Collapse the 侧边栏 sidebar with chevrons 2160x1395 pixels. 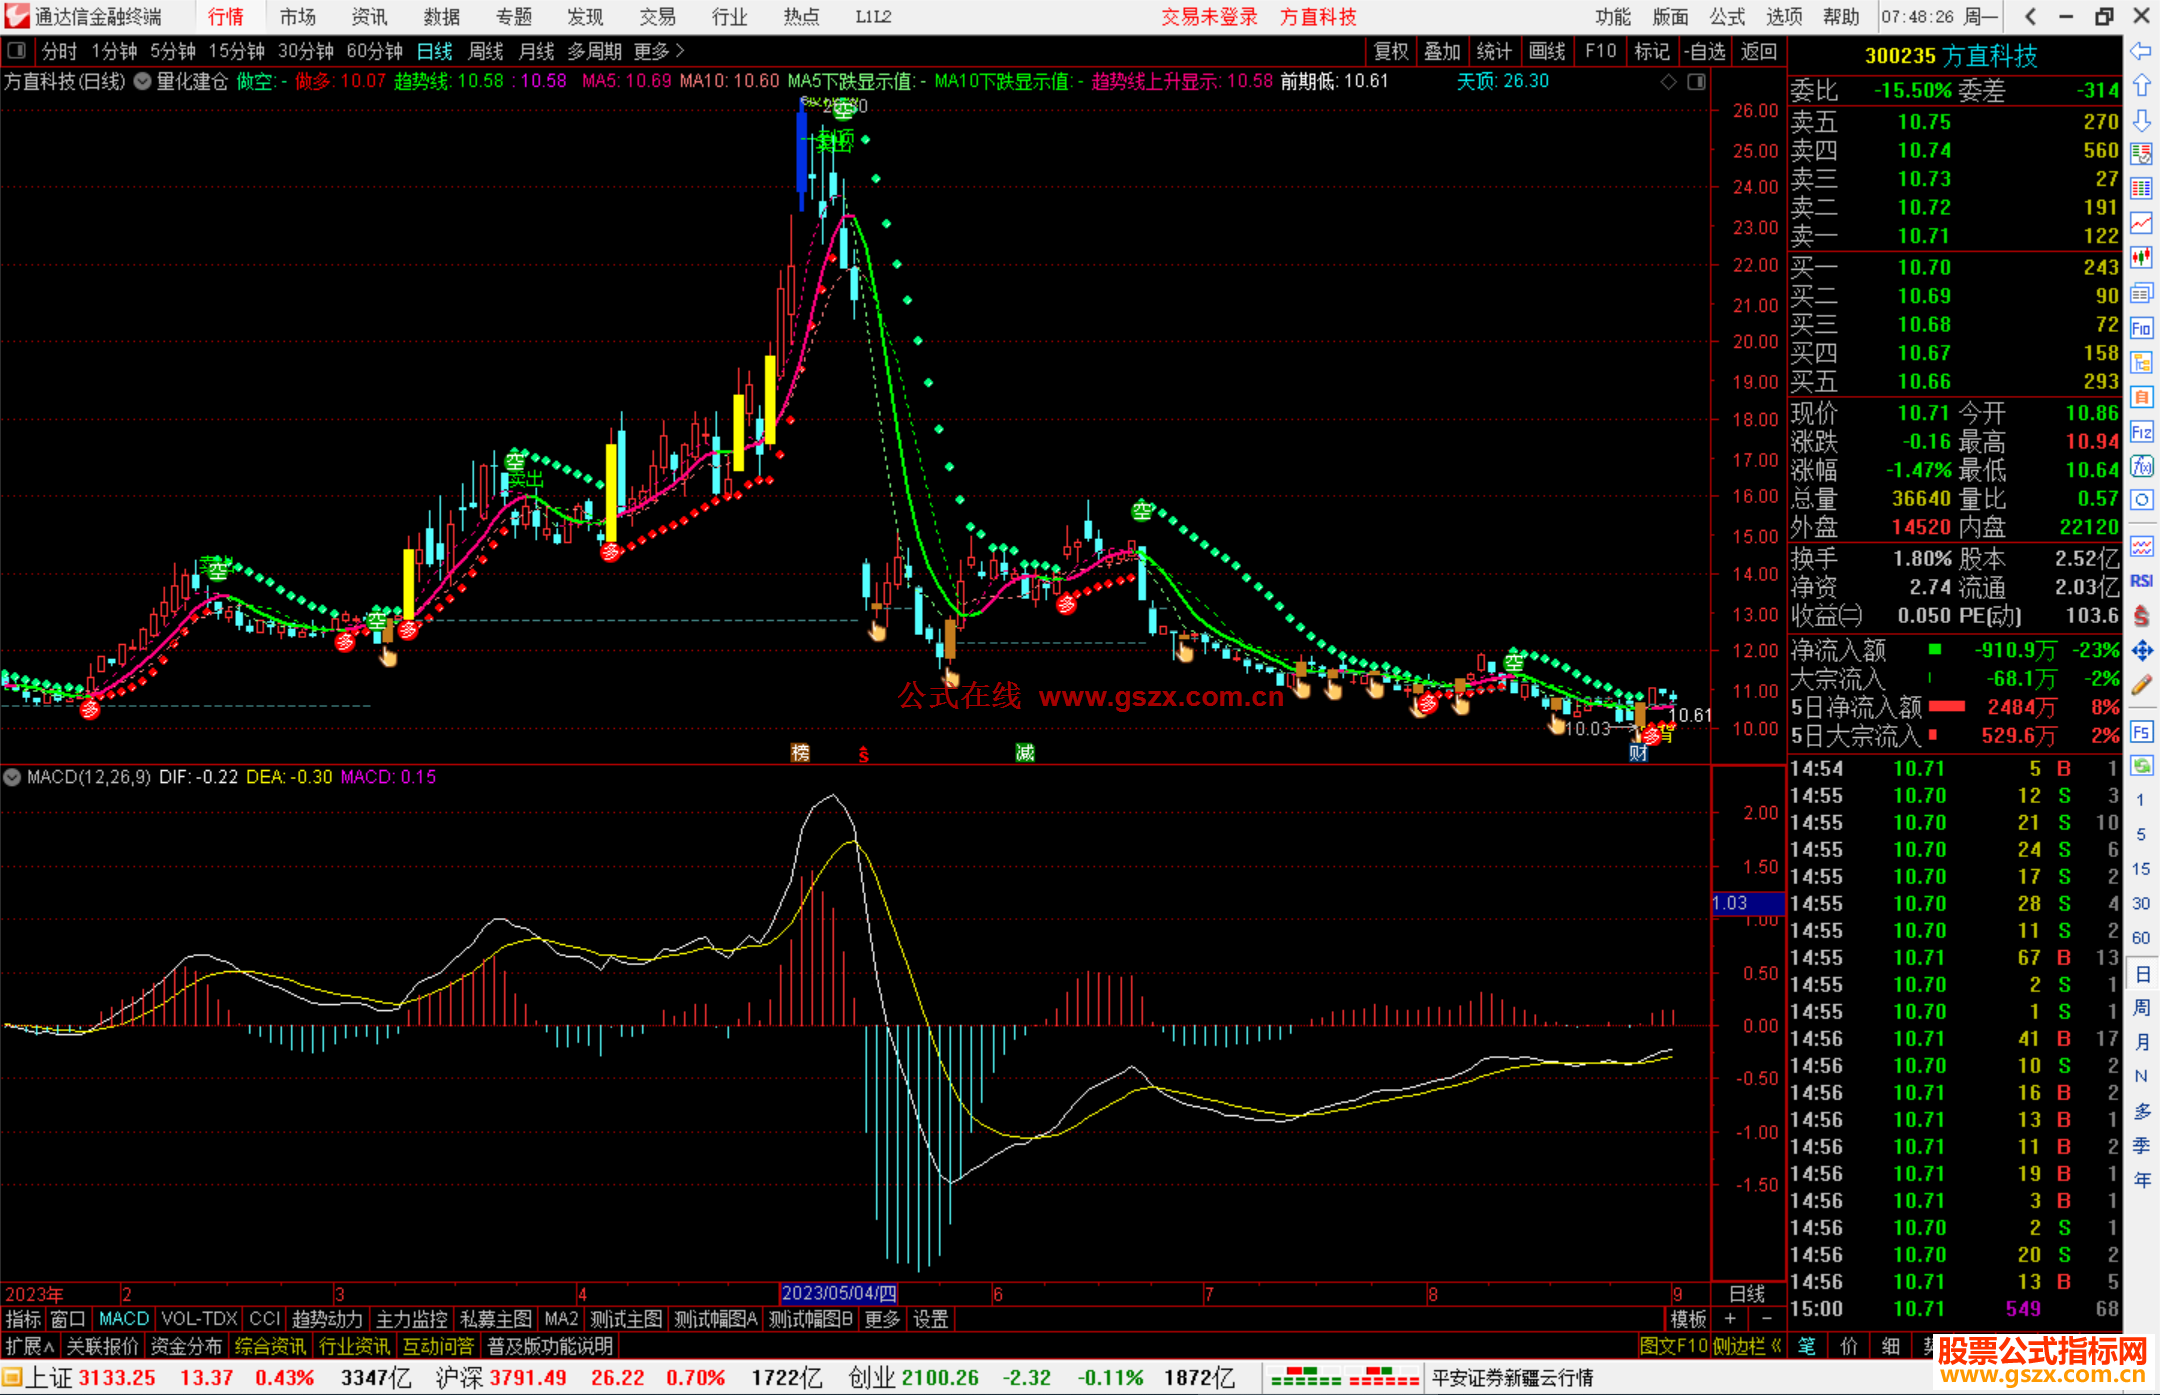[x=1747, y=1346]
